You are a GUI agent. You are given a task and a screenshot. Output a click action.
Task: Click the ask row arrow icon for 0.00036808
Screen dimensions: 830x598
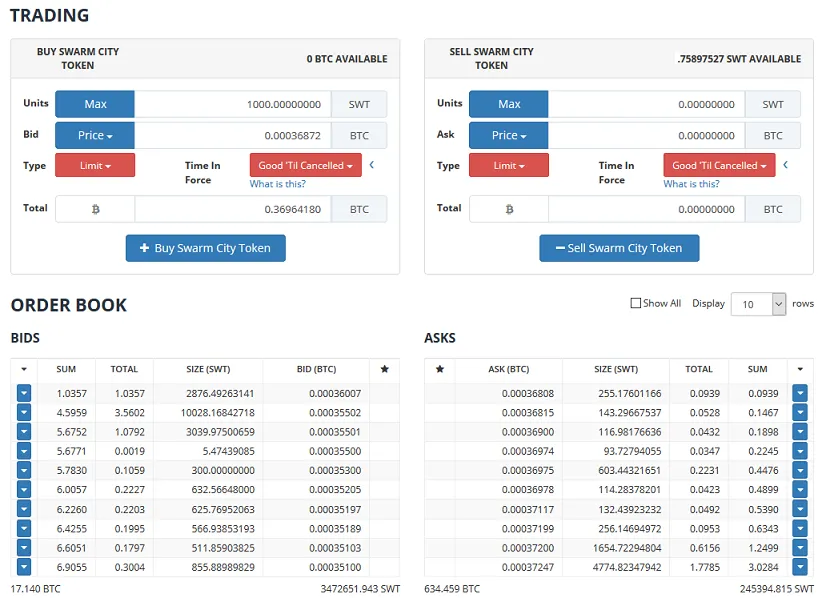click(x=800, y=393)
